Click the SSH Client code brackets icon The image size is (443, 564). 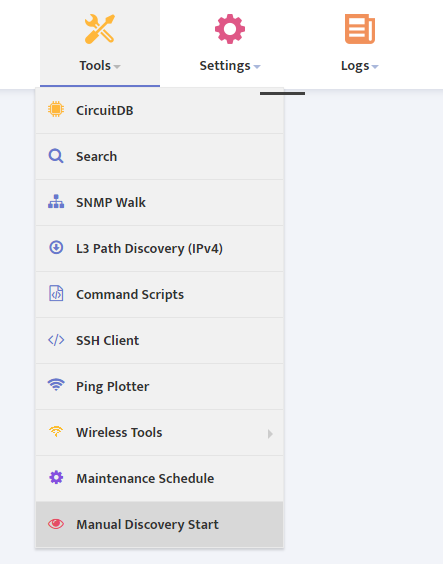[56, 340]
